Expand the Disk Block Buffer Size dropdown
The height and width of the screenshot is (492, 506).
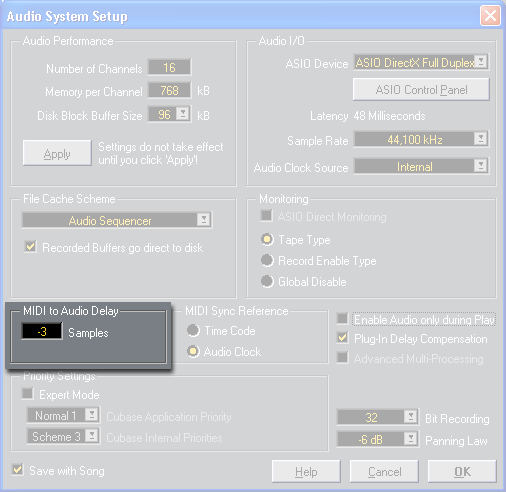coord(183,114)
